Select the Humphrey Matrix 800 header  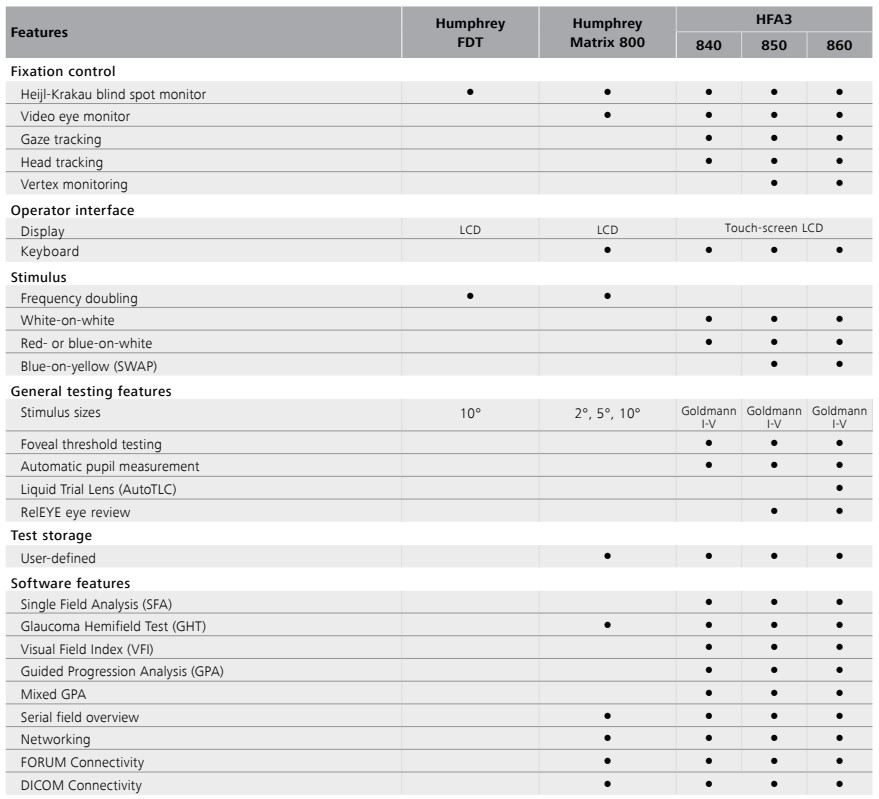point(607,33)
